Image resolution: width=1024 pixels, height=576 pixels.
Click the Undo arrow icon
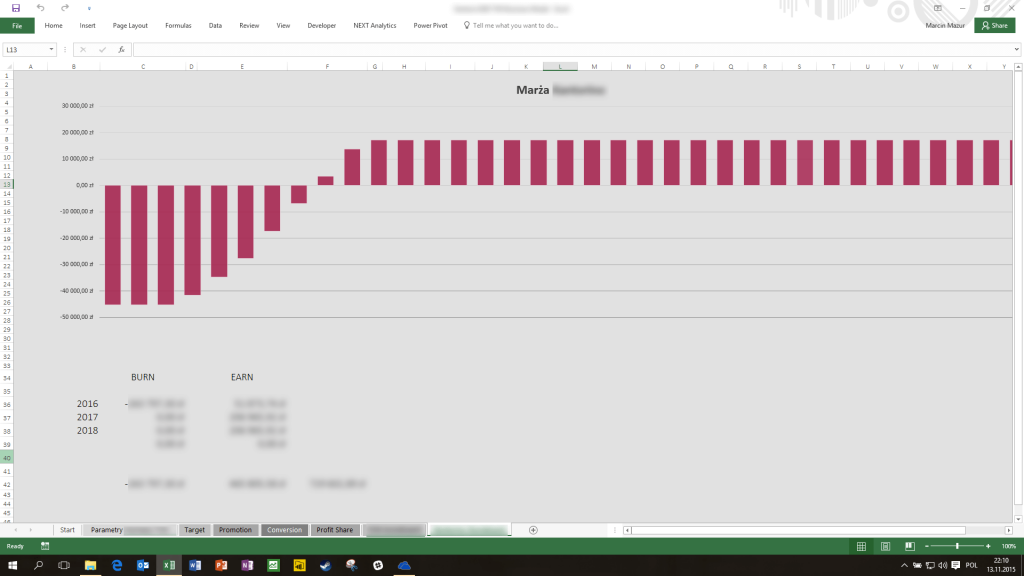[40, 8]
